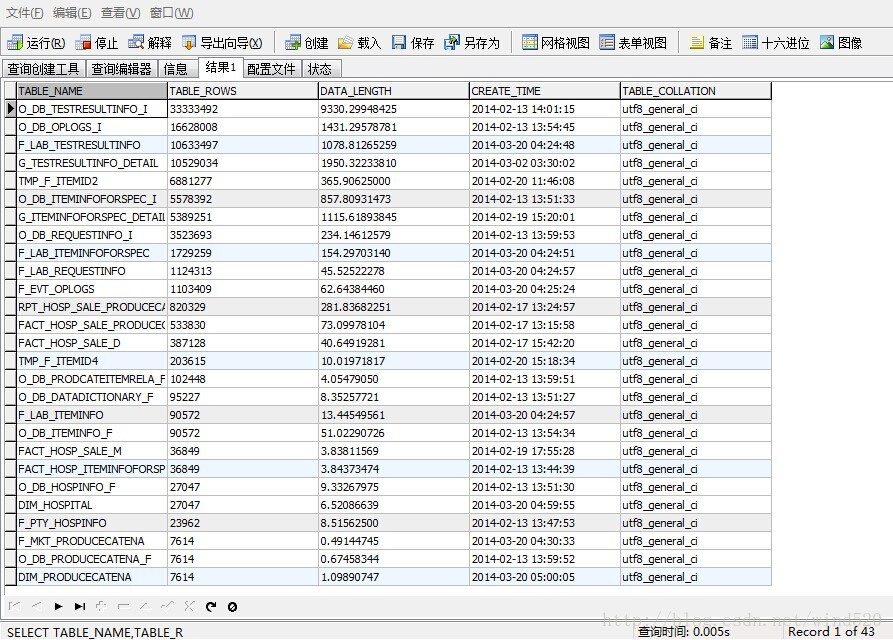The height and width of the screenshot is (640, 893).
Task: Select the O_DB_OPLOGS_I table name cell
Action: [x=92, y=127]
